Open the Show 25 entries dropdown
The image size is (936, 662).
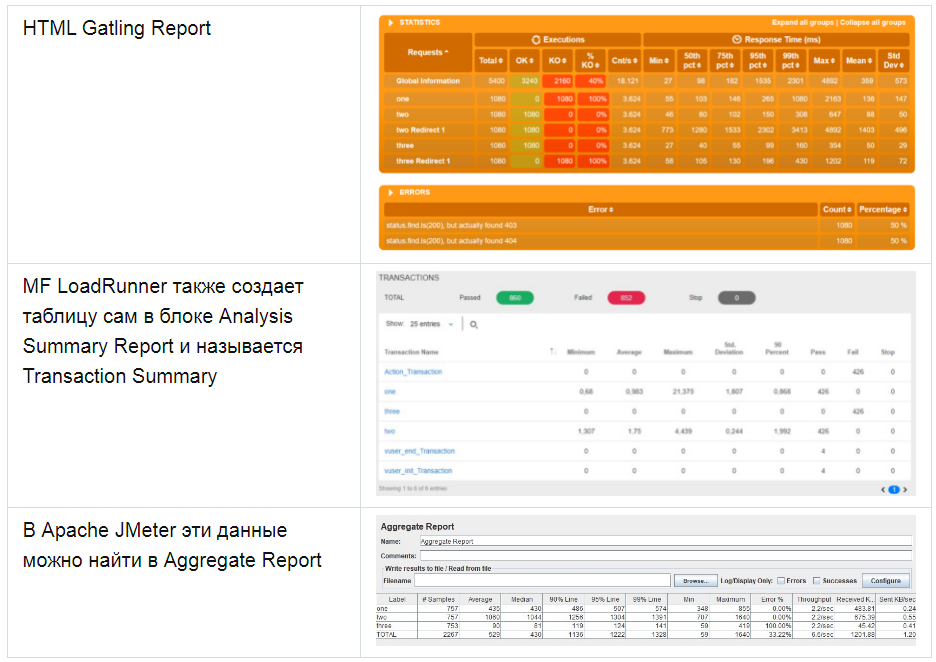432,324
